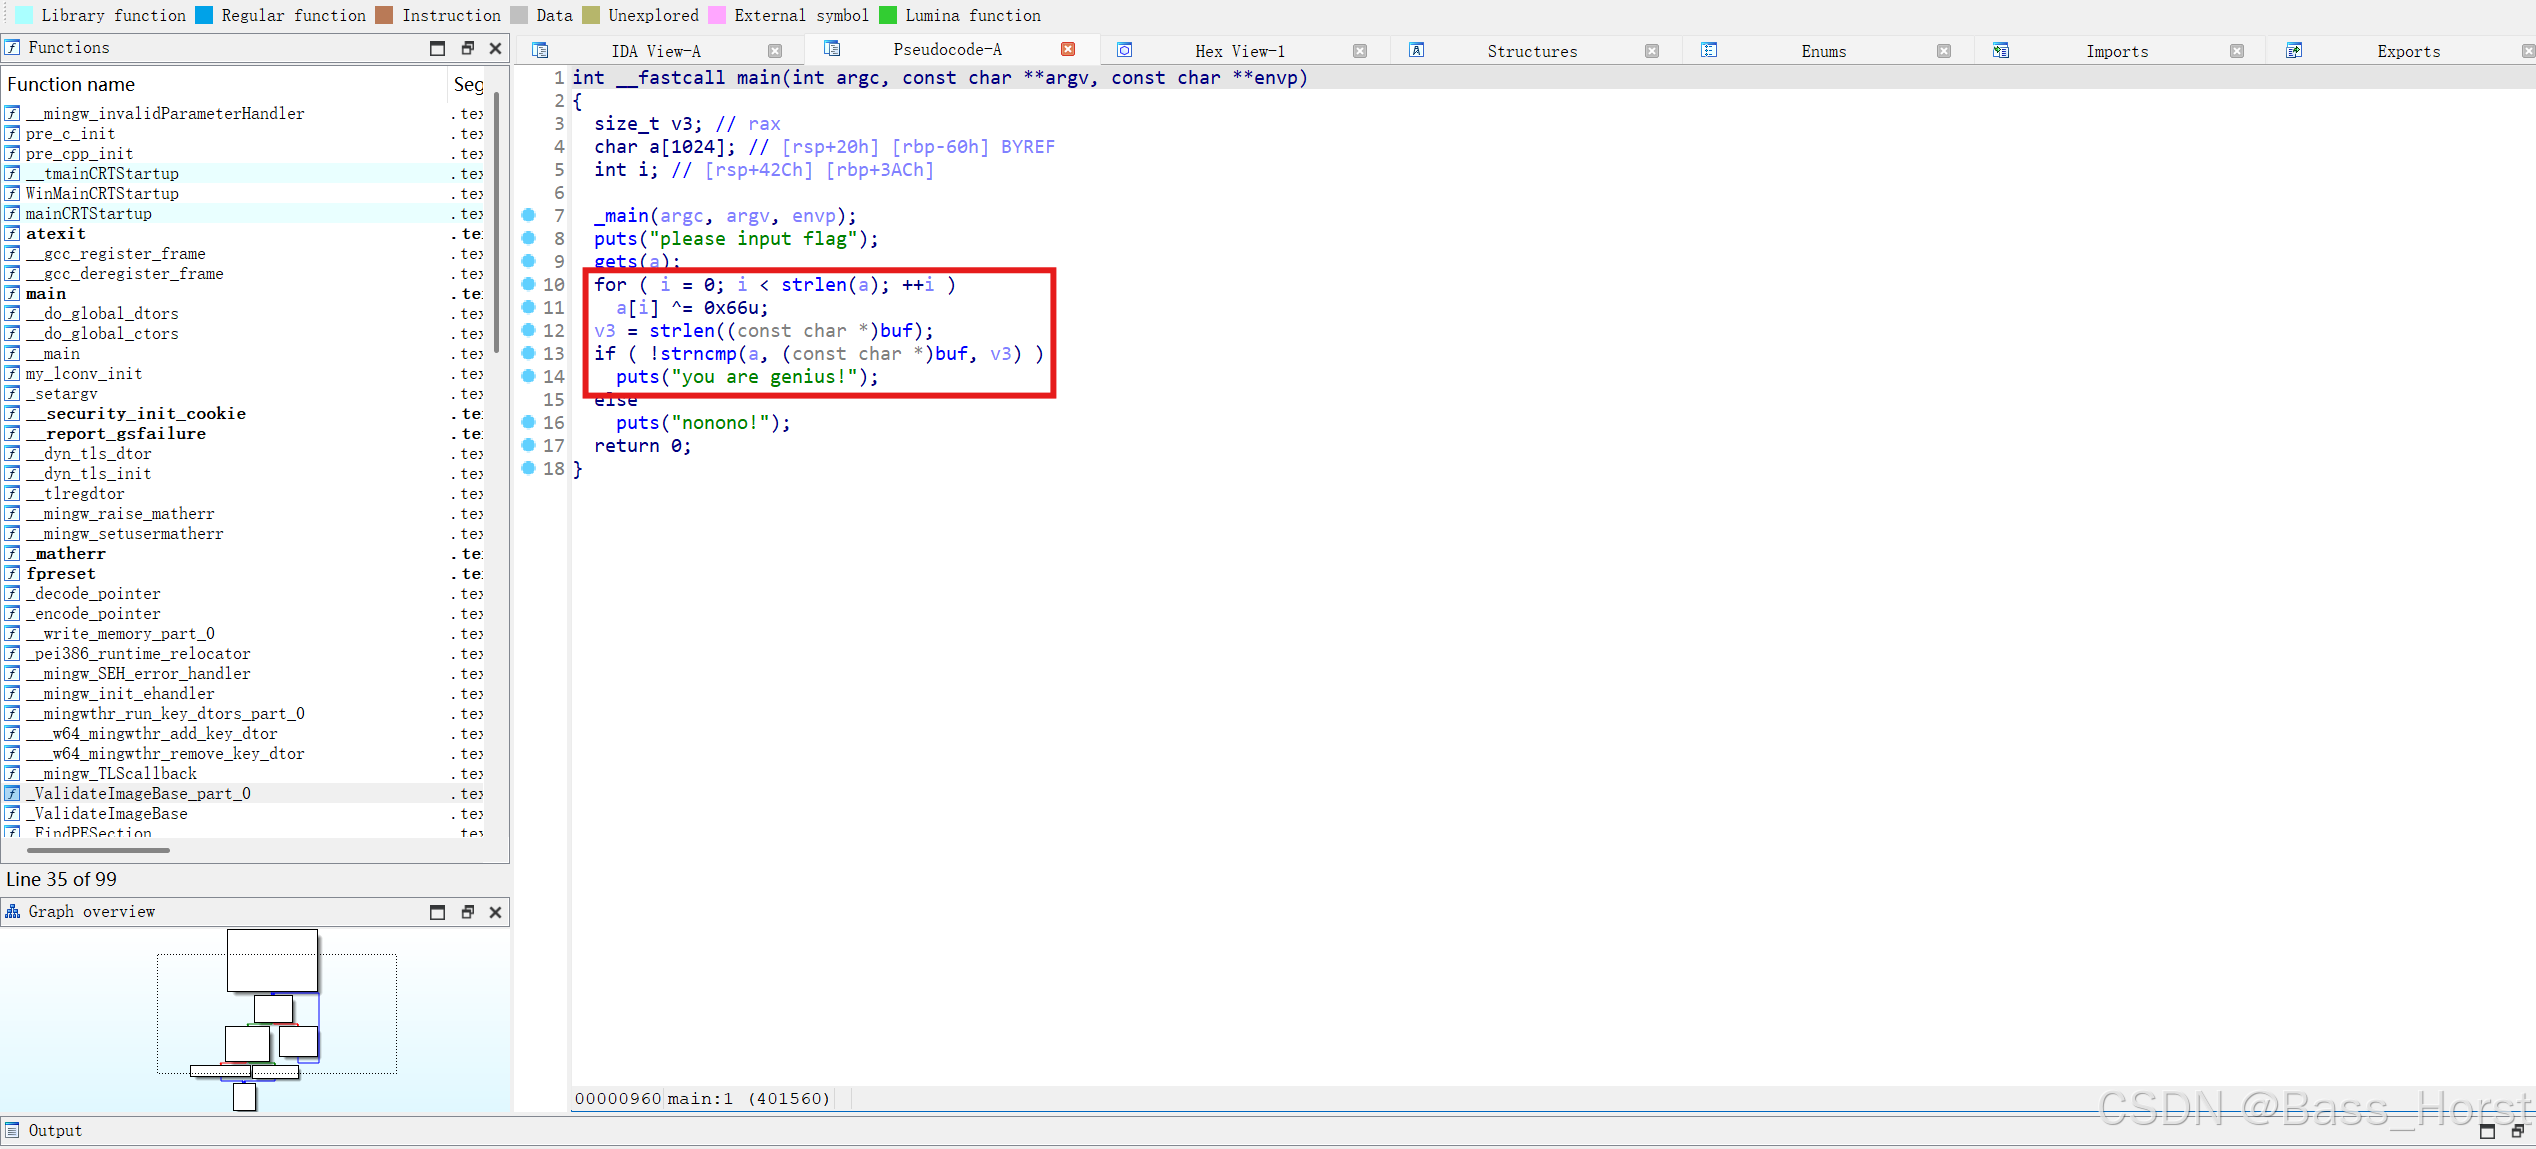Close the Pseudocode-A tab
The image size is (2536, 1149).
pyautogui.click(x=1068, y=49)
